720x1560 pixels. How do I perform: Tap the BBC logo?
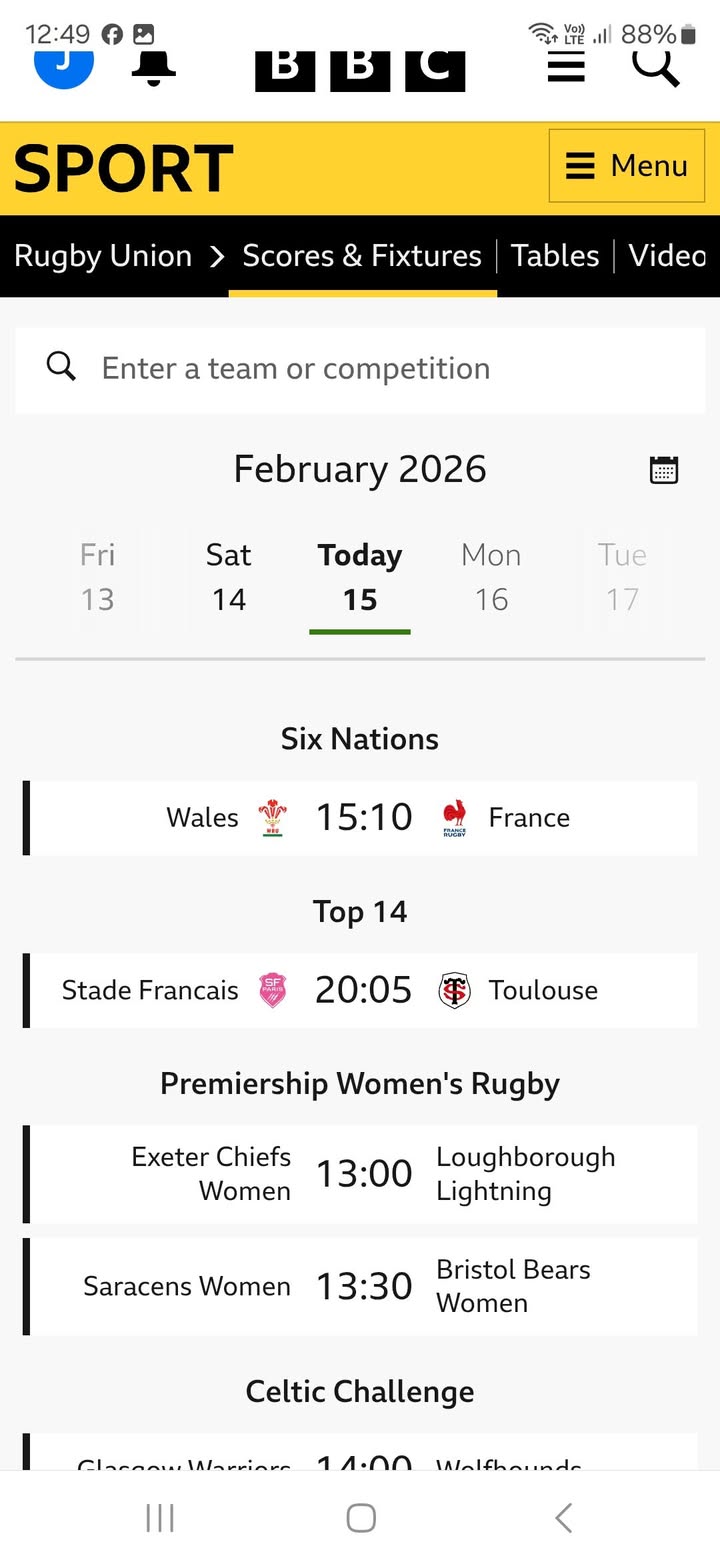[x=360, y=68]
